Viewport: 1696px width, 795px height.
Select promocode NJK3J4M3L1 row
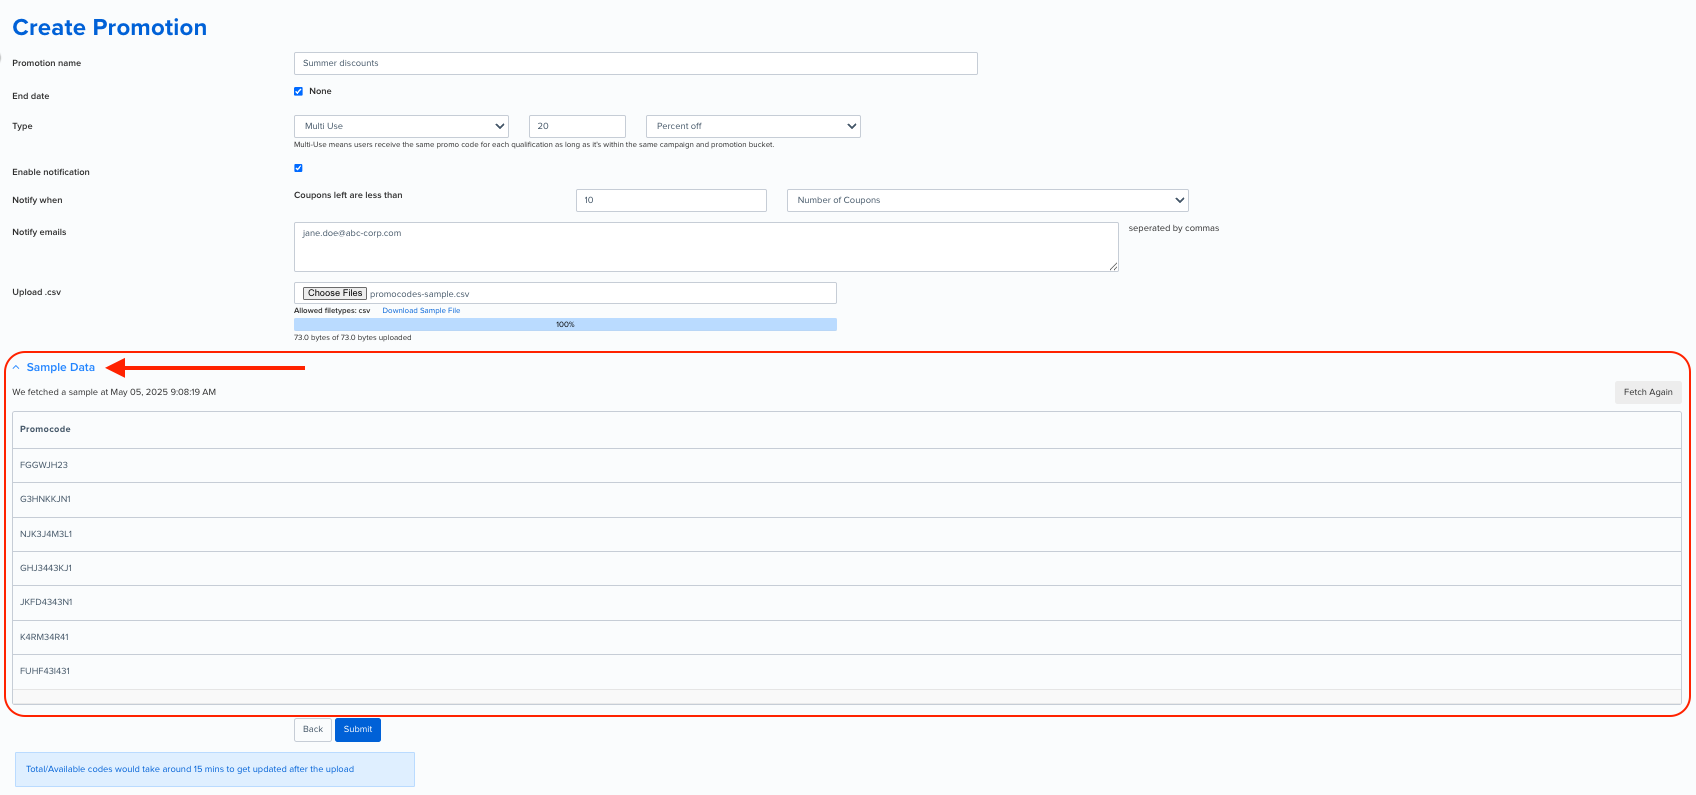pos(847,534)
